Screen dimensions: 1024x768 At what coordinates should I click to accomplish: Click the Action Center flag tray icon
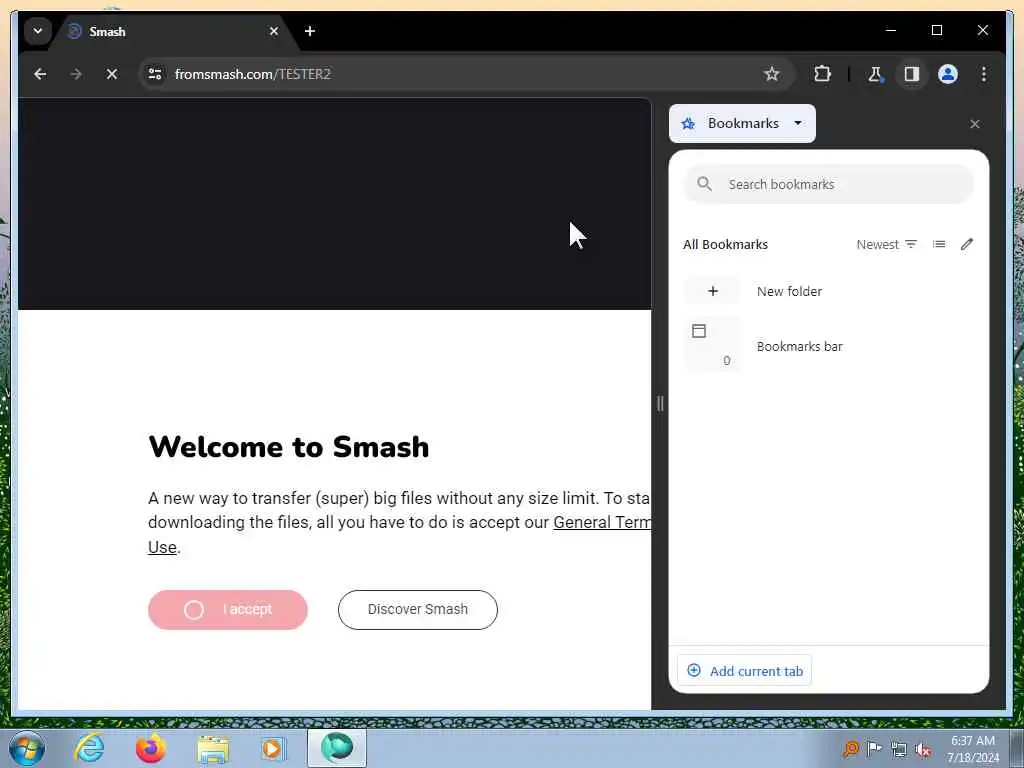click(x=874, y=749)
